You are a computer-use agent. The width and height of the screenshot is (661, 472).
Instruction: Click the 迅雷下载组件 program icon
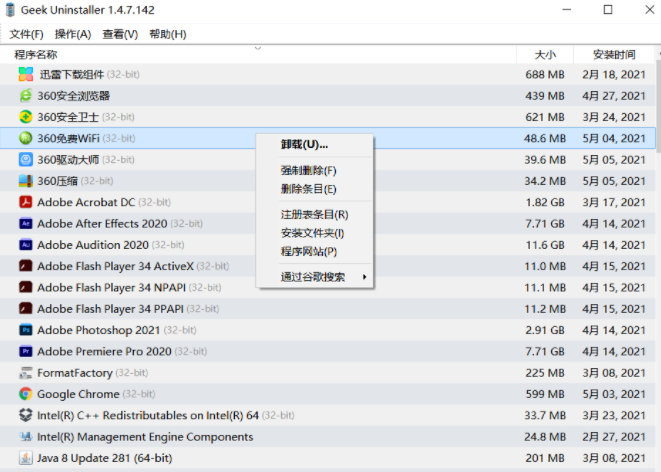click(x=26, y=74)
